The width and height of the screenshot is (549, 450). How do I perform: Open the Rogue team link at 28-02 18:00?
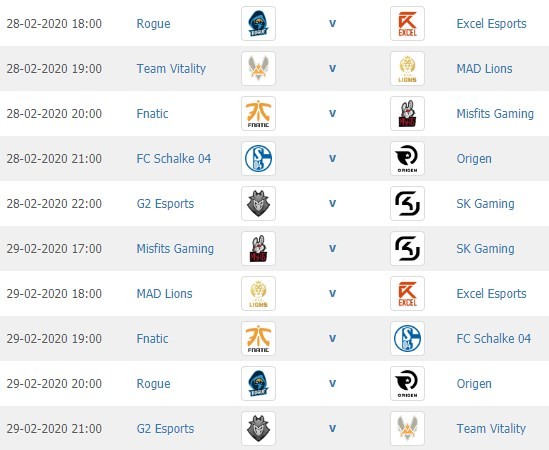pos(153,24)
